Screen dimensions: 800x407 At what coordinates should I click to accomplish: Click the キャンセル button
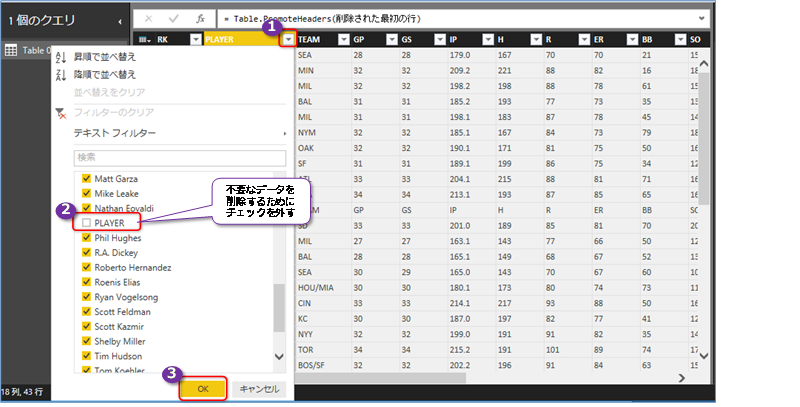tap(259, 389)
